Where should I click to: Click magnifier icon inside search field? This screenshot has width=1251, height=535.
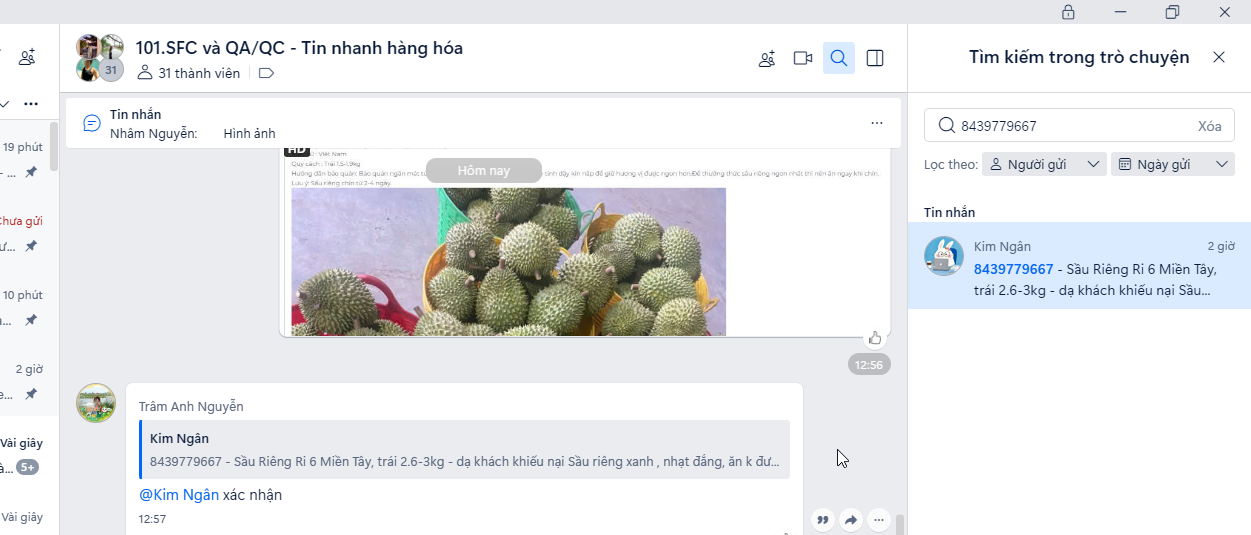click(946, 126)
